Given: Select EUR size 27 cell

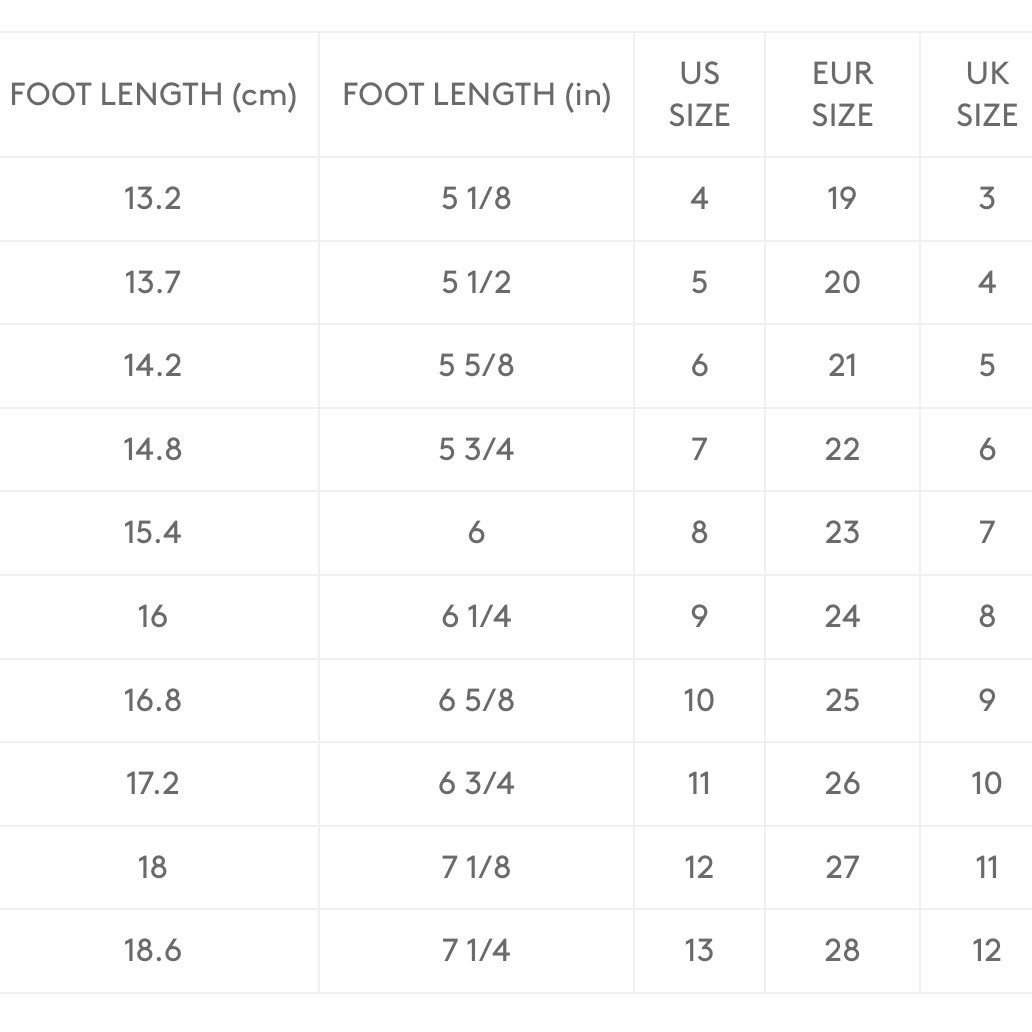Looking at the screenshot, I should point(842,866).
